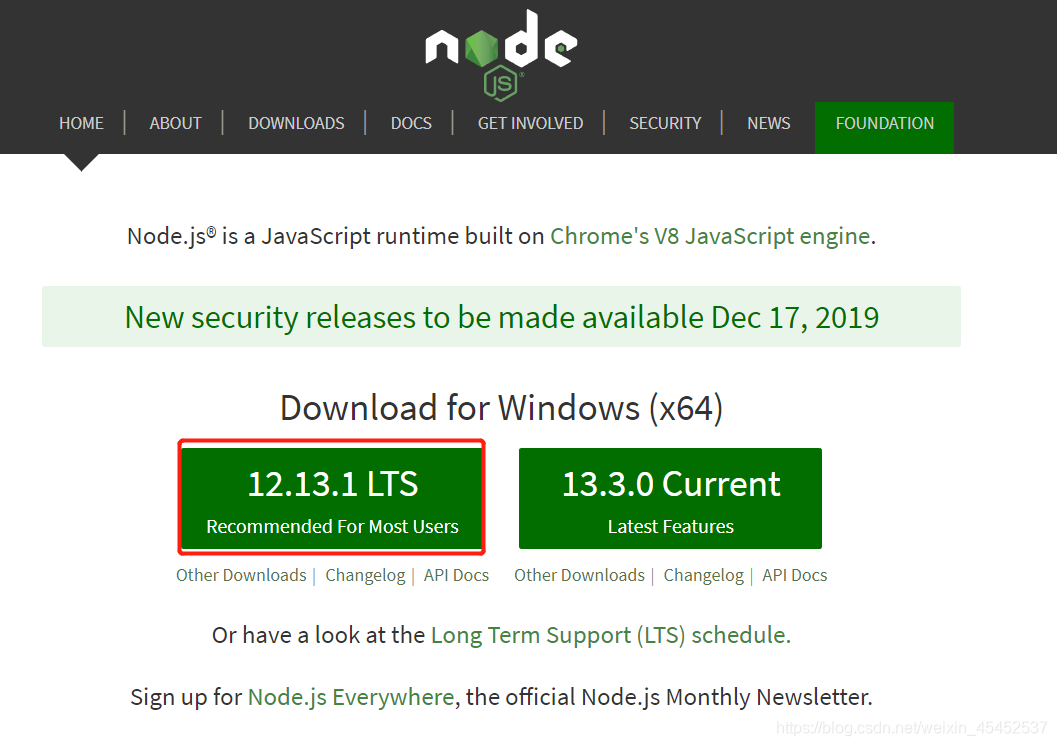1057x746 pixels.
Task: View Changelog under 13.3.0 Current
Action: (704, 576)
